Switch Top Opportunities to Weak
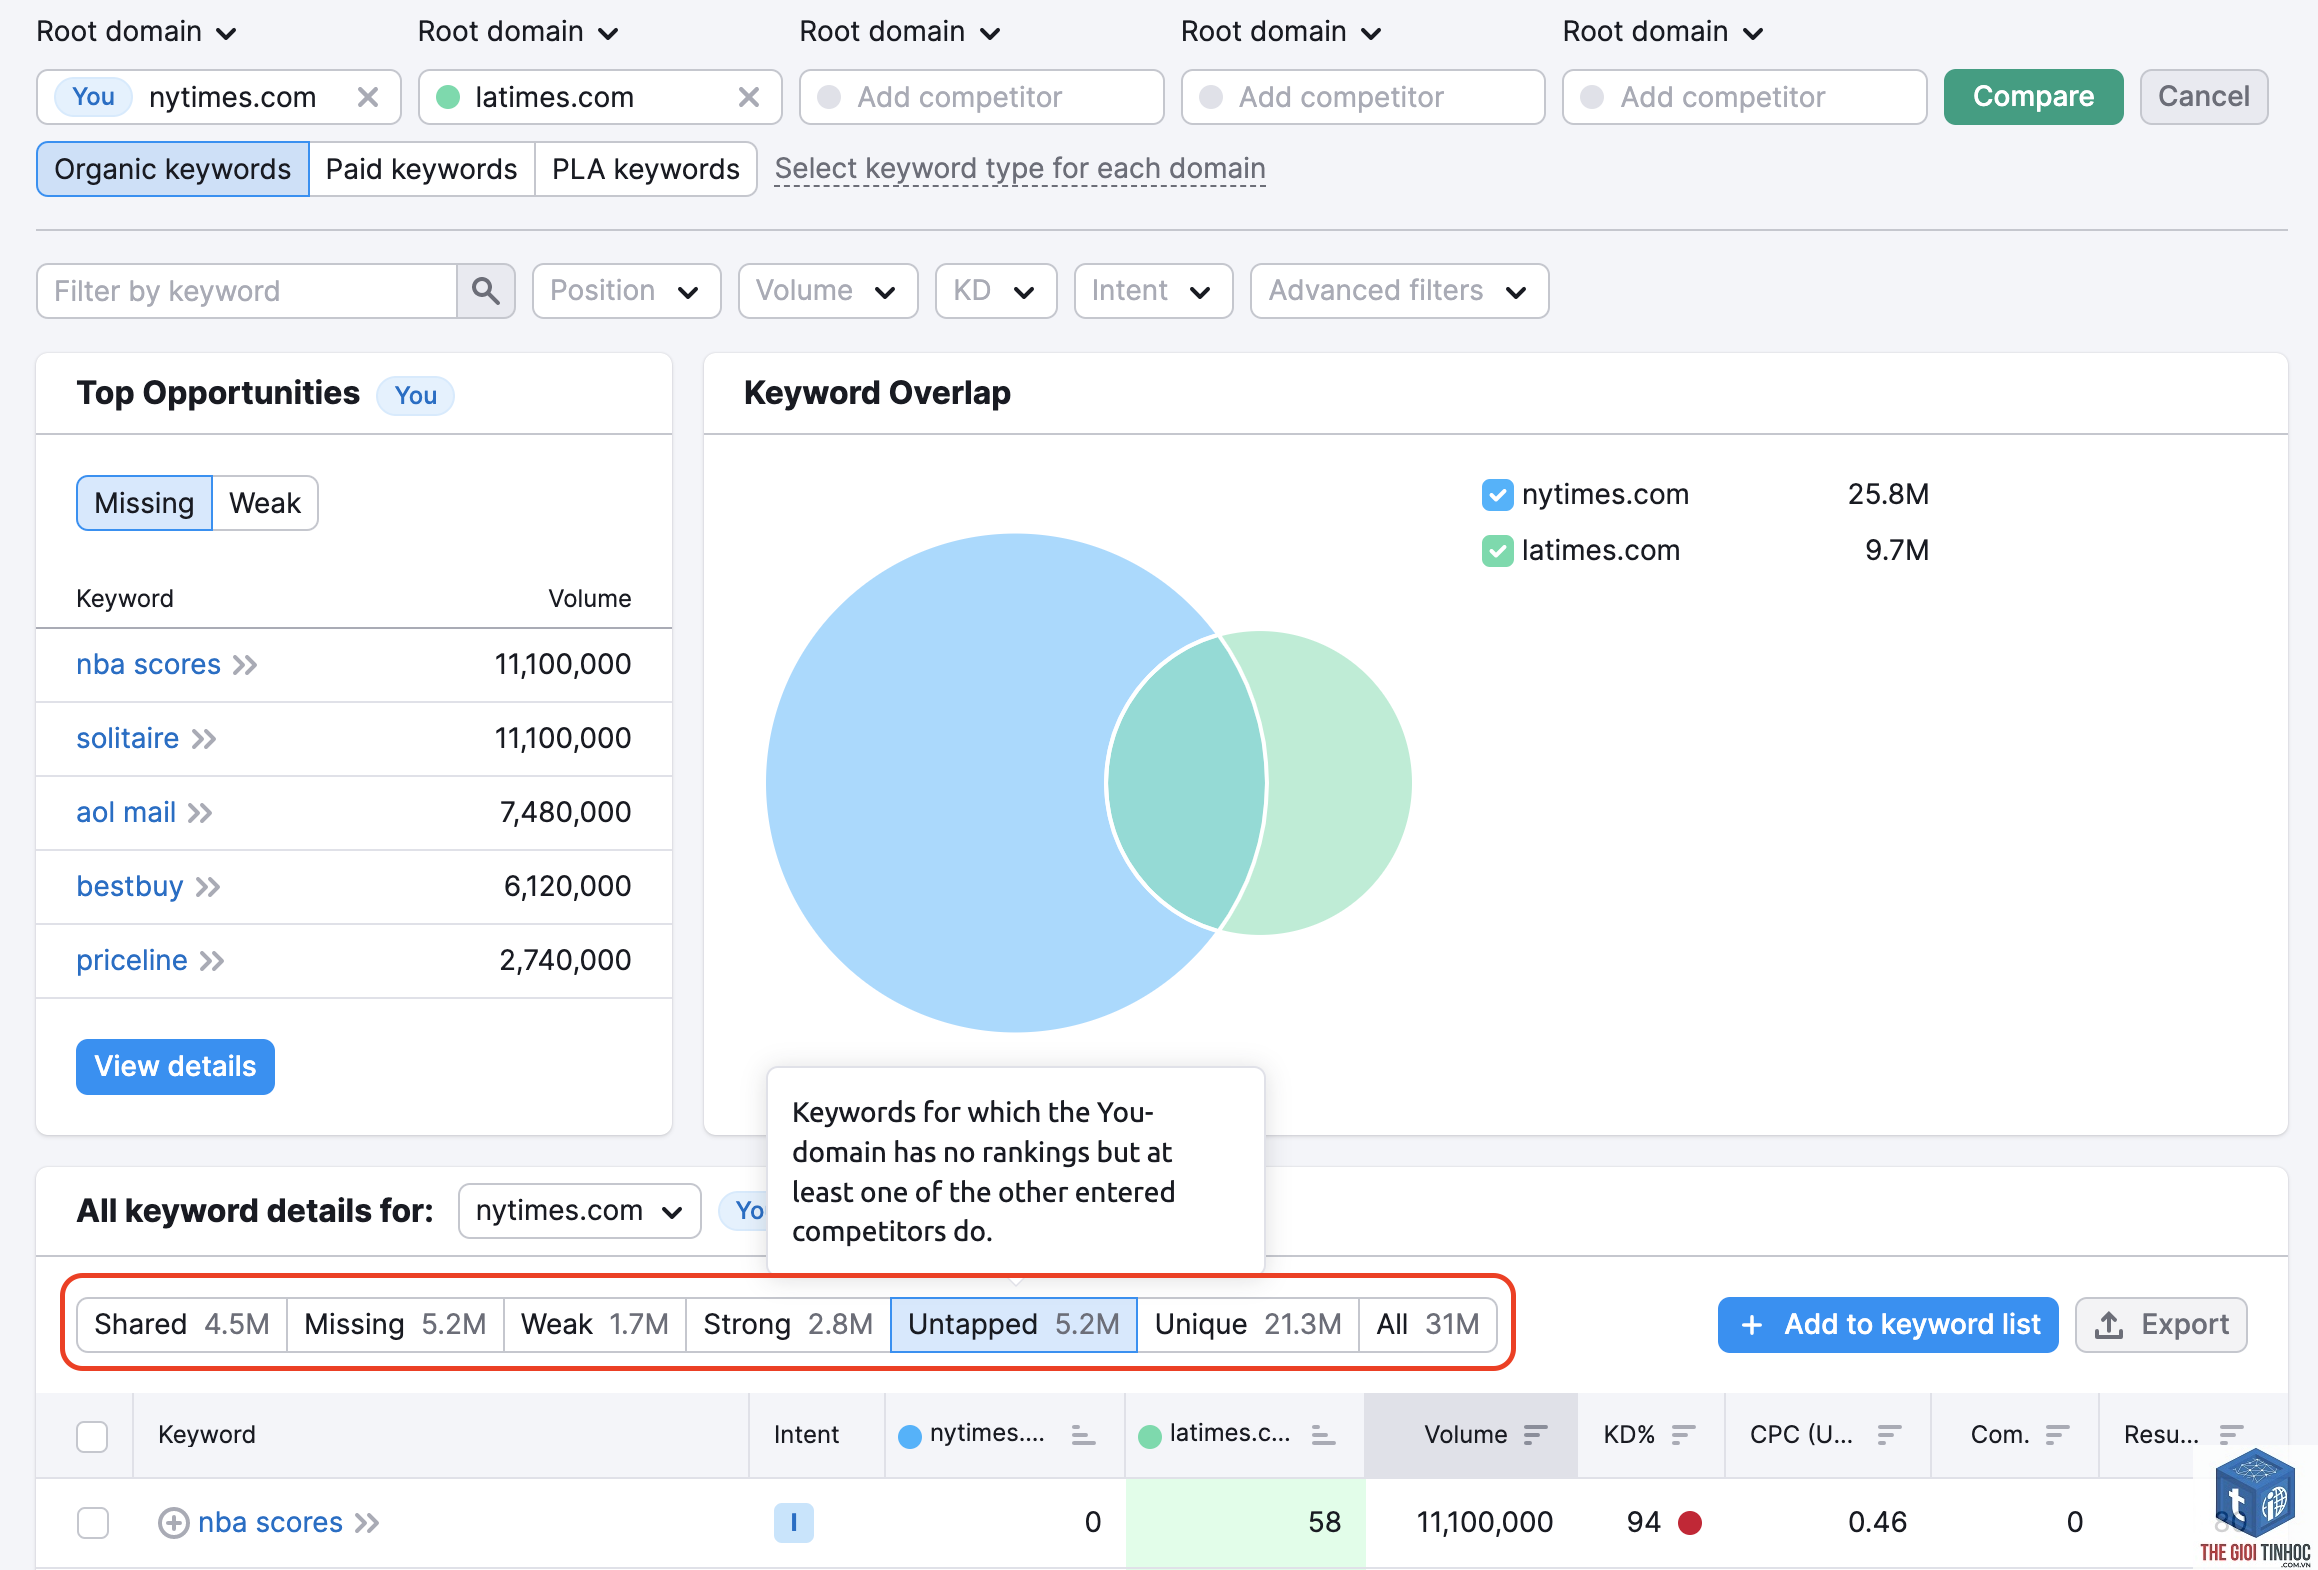The image size is (2318, 1570). 265,503
